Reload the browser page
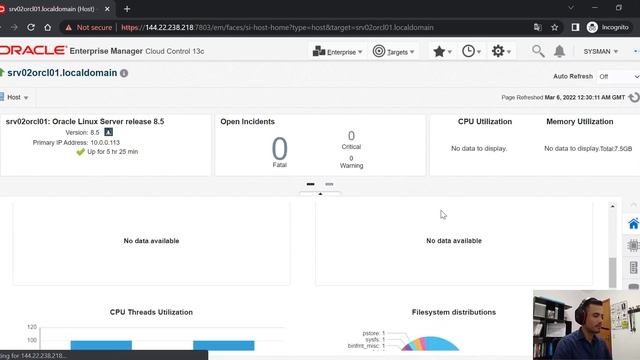Viewport: 640px width, 360px height. click(31, 27)
